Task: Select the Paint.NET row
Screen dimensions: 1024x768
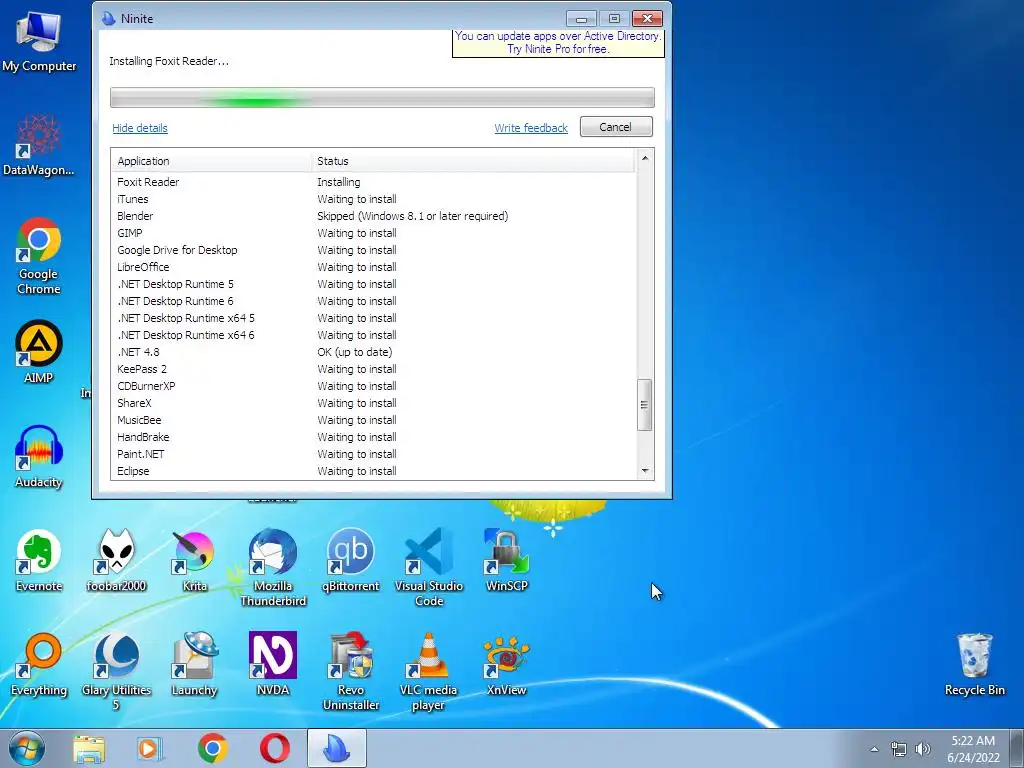Action: 373,454
